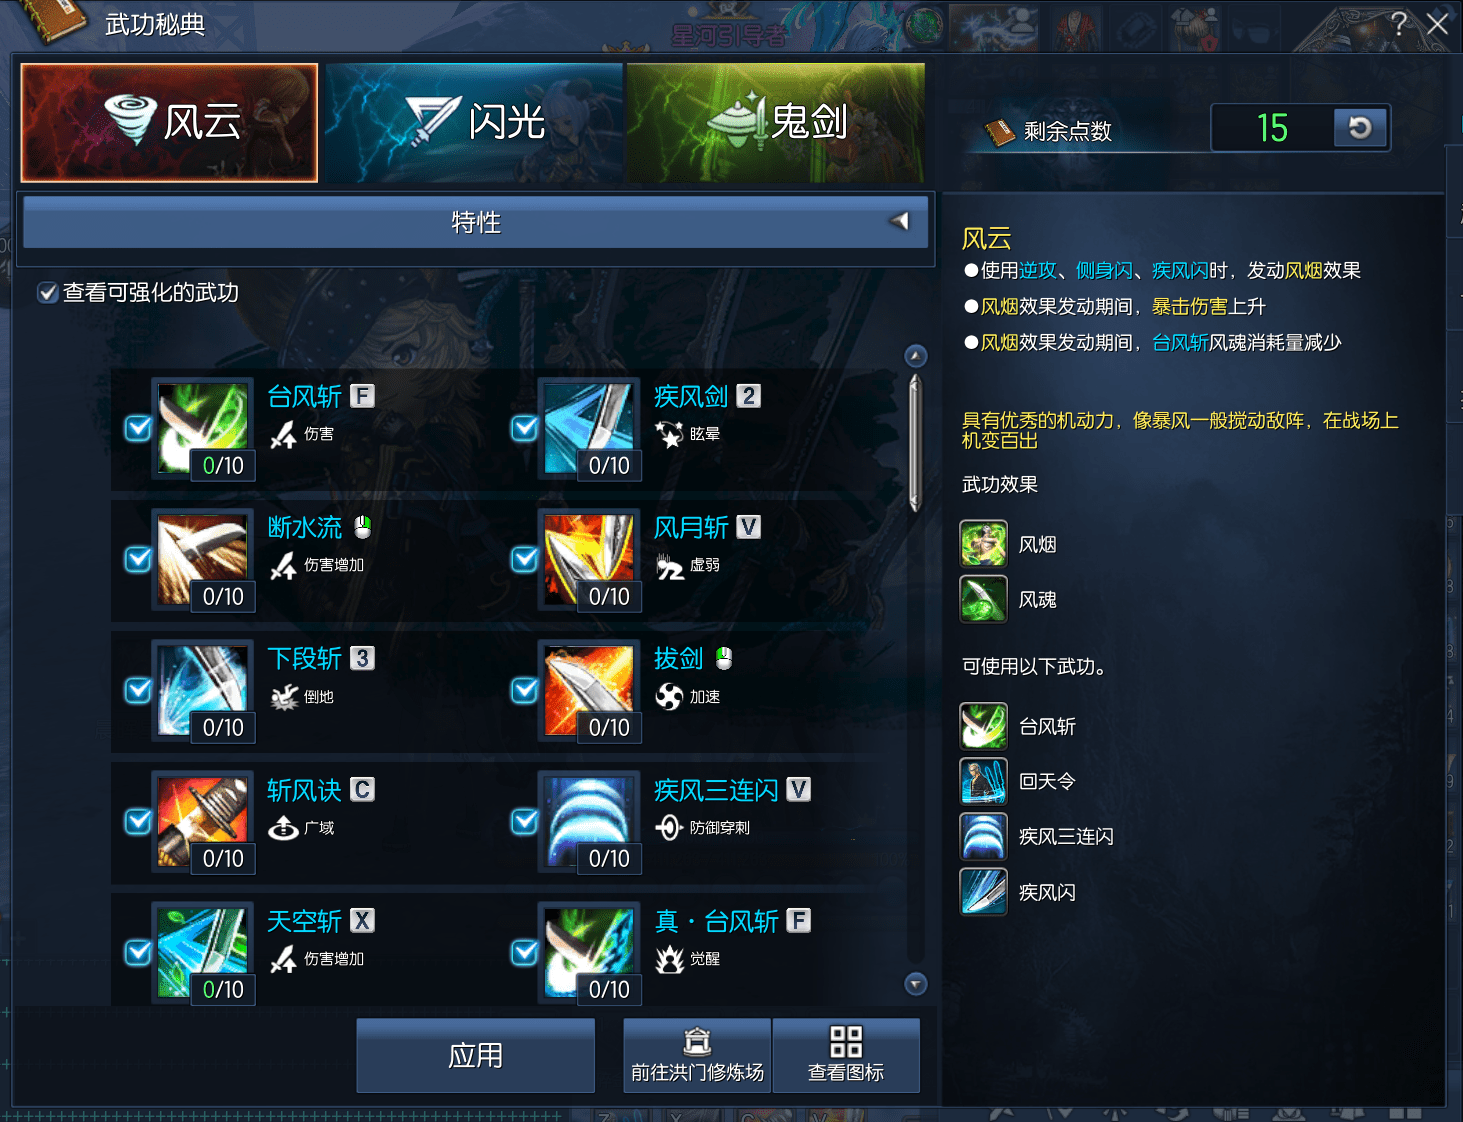
Task: Select the 风月斩 skill icon
Action: pos(589,560)
